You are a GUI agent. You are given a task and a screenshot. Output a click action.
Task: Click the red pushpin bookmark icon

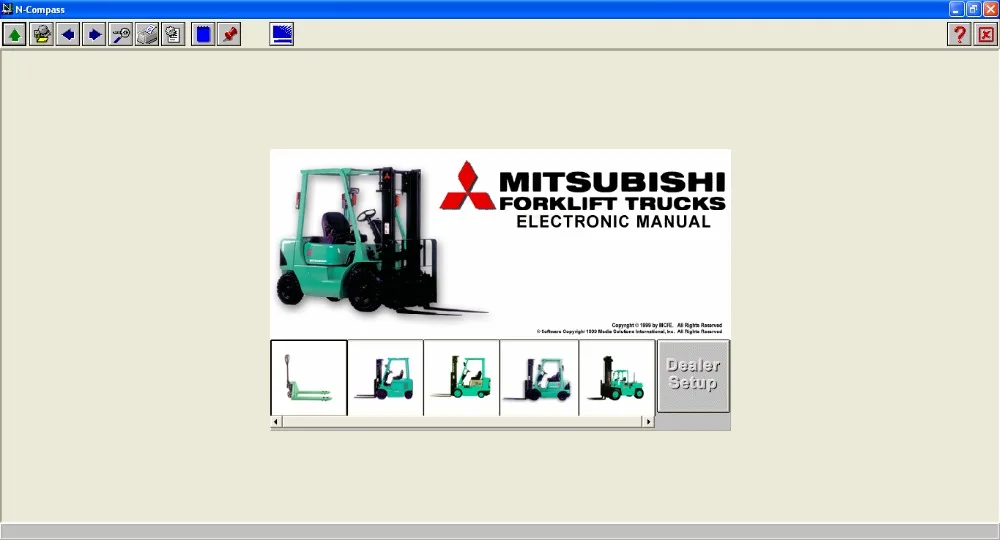tap(229, 34)
